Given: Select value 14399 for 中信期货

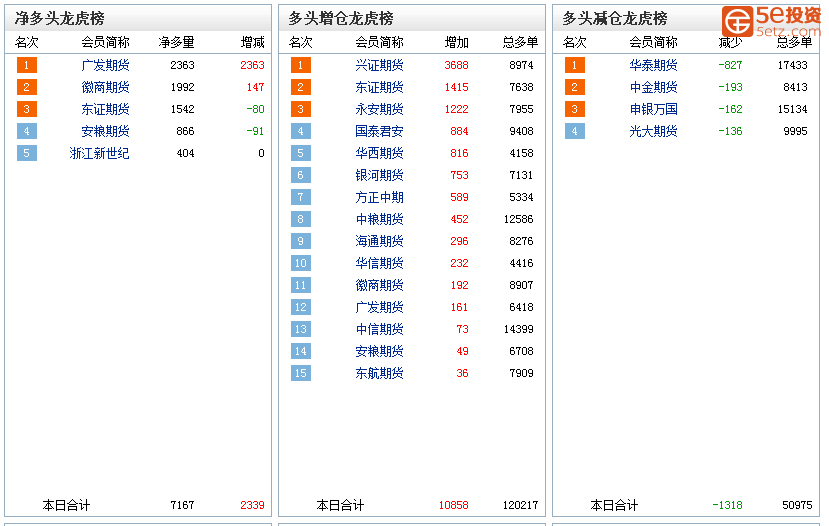Looking at the screenshot, I should click(x=519, y=329).
